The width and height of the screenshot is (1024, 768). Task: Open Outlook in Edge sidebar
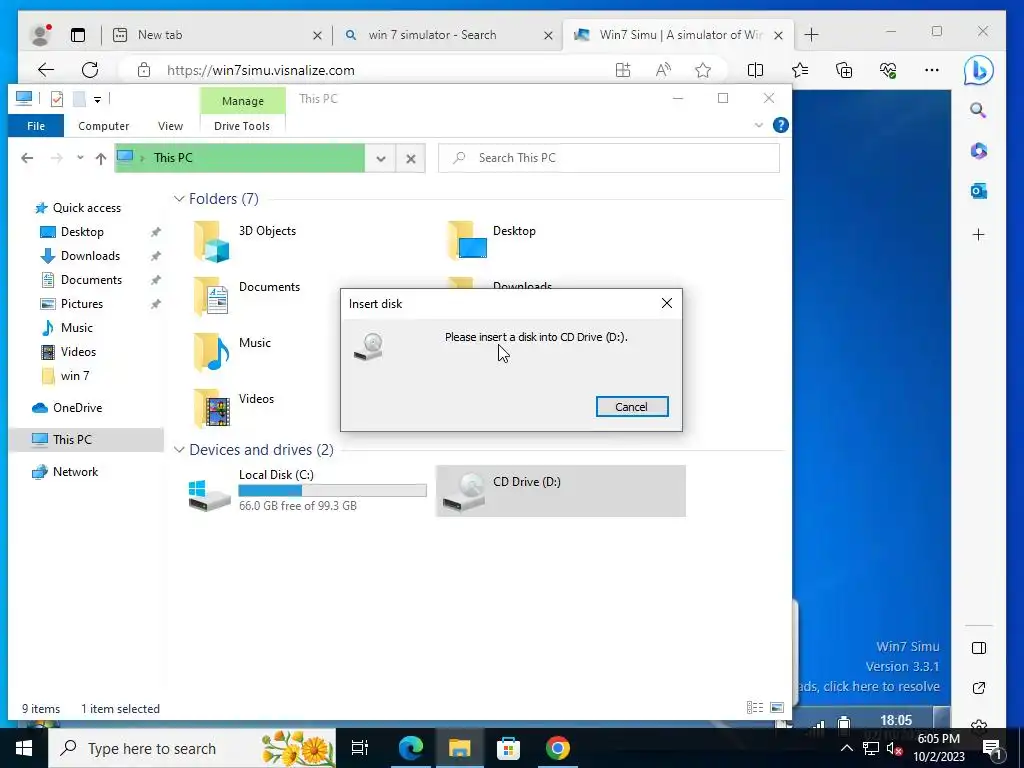pos(978,191)
